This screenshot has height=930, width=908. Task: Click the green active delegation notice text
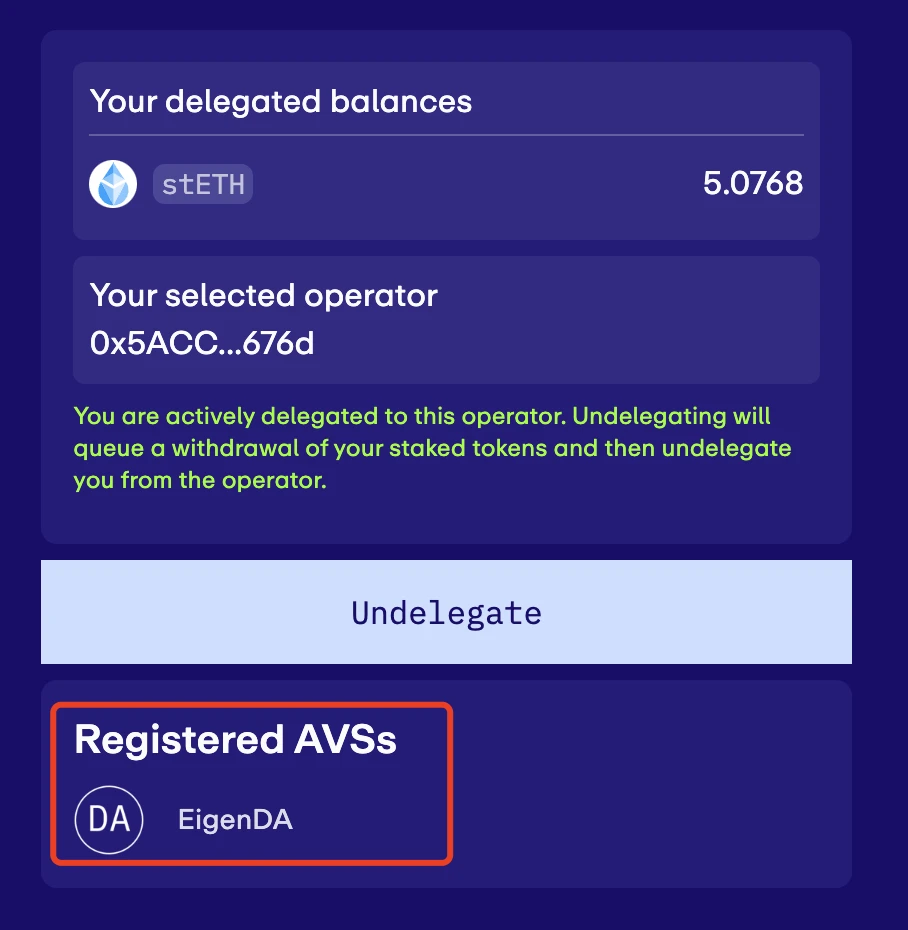[x=432, y=448]
